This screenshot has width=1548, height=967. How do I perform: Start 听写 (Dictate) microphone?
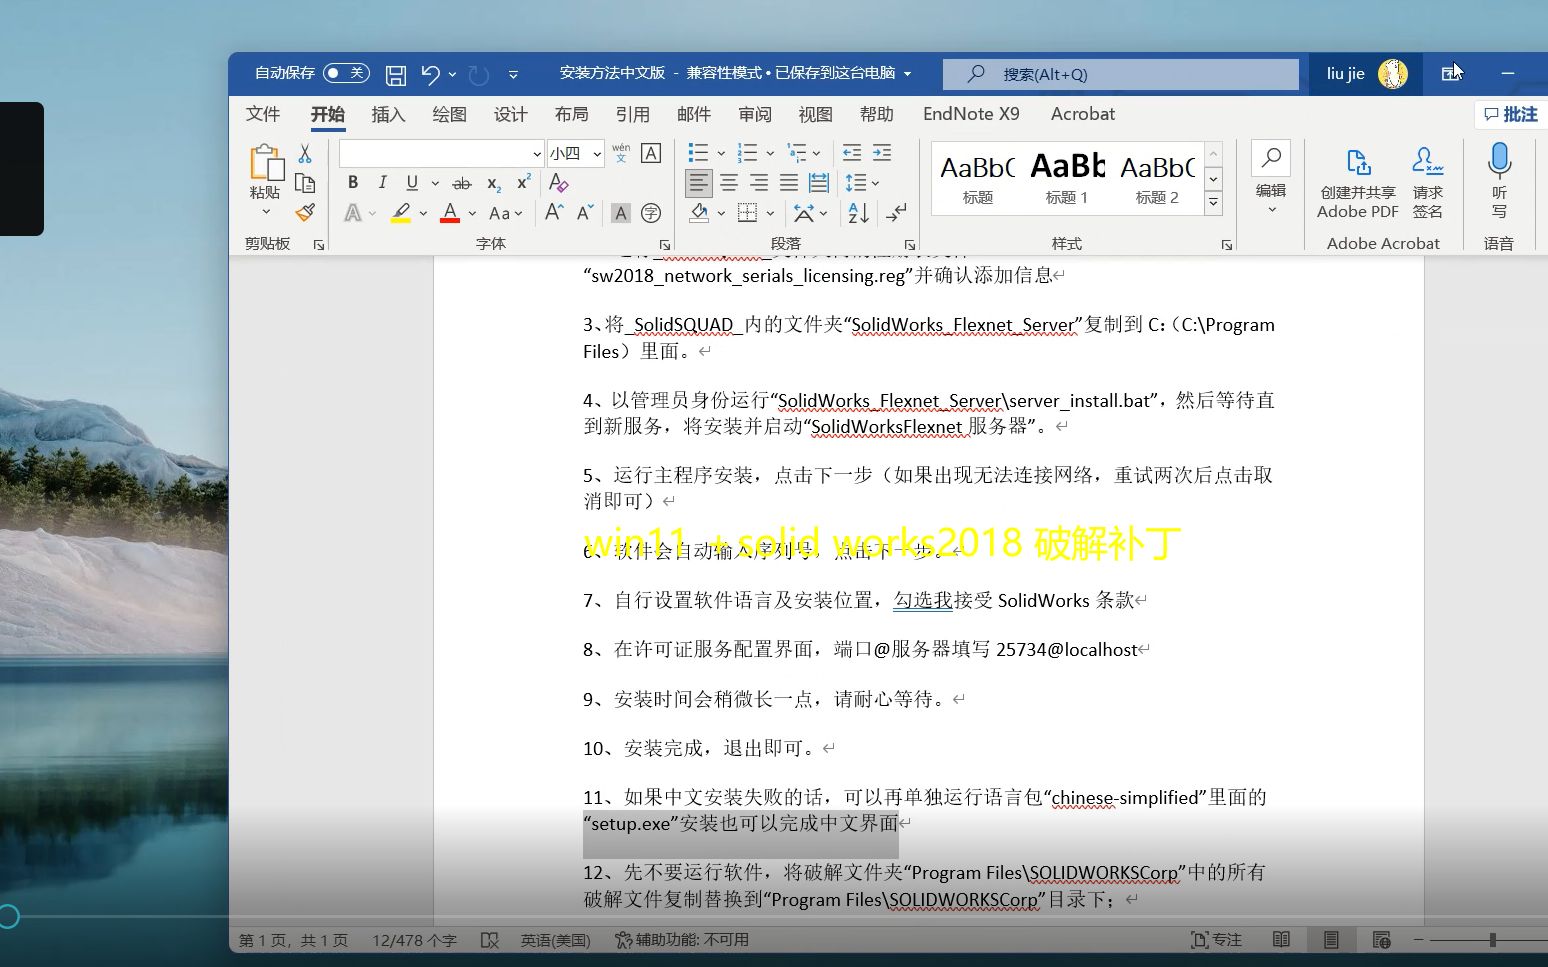[x=1499, y=180]
